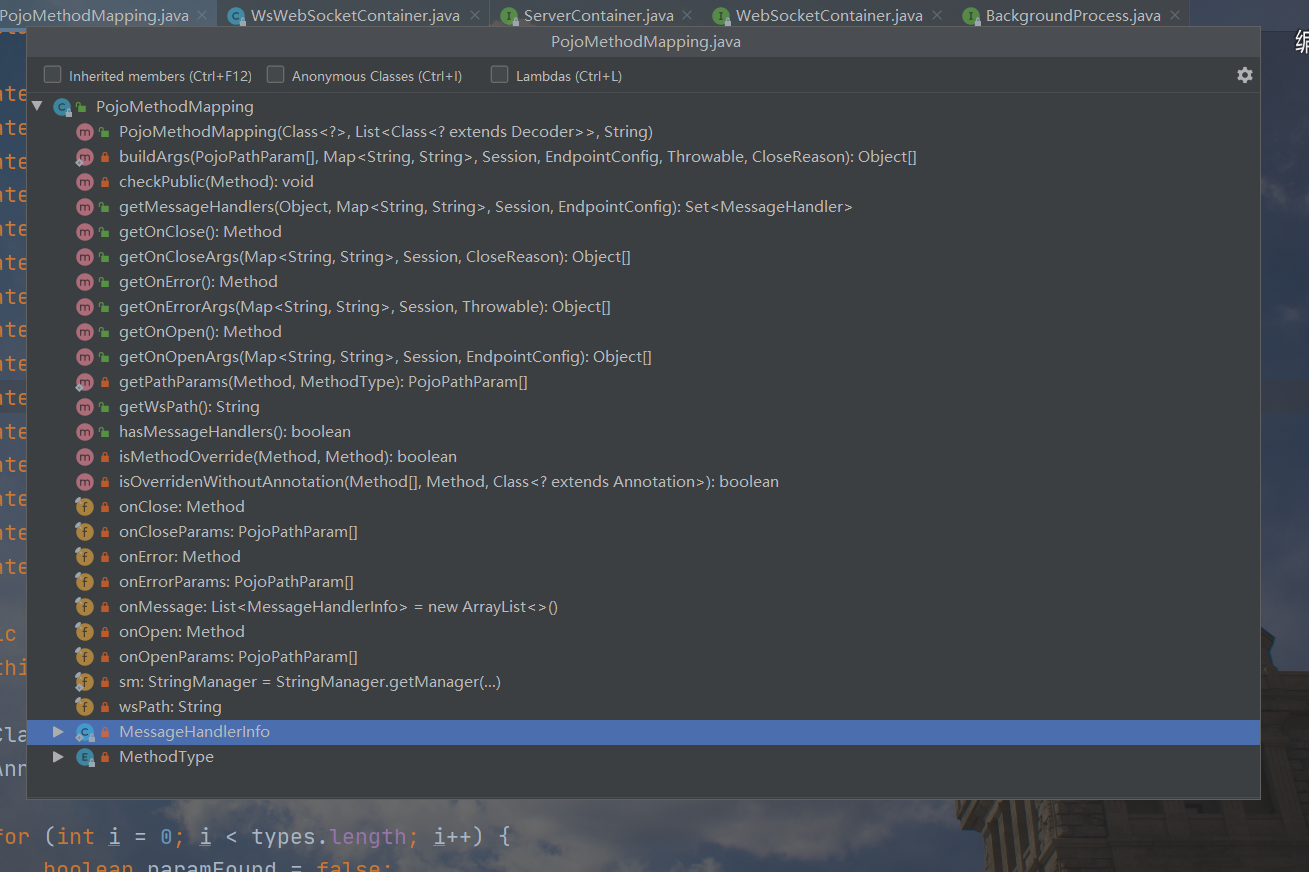Click enum icon beside MethodType
This screenshot has height=872, width=1309.
85,757
